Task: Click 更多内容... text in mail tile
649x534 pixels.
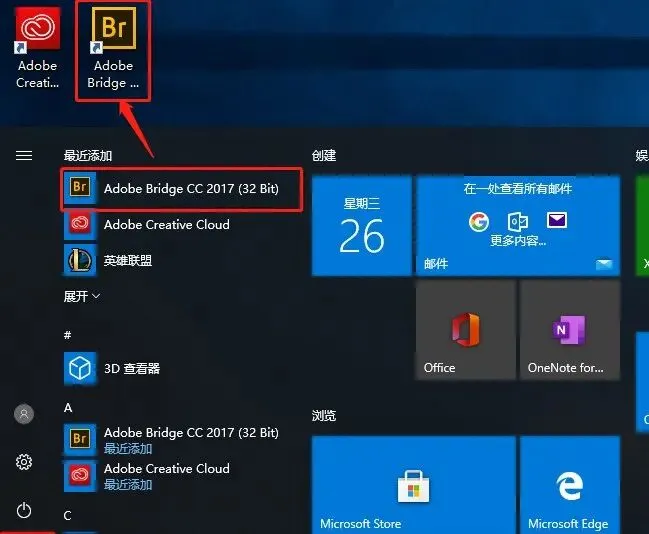Action: click(518, 241)
